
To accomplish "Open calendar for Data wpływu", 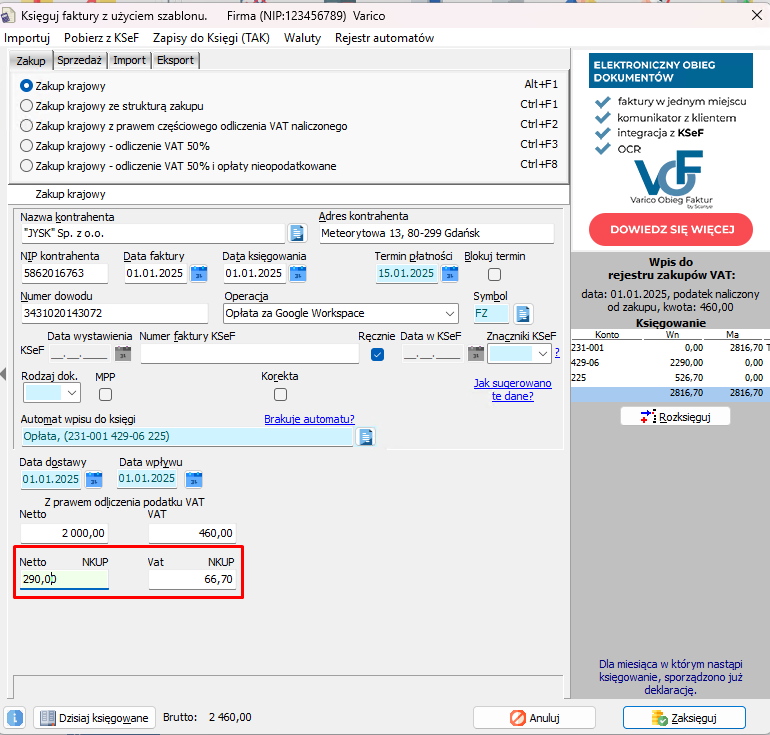I will [195, 479].
